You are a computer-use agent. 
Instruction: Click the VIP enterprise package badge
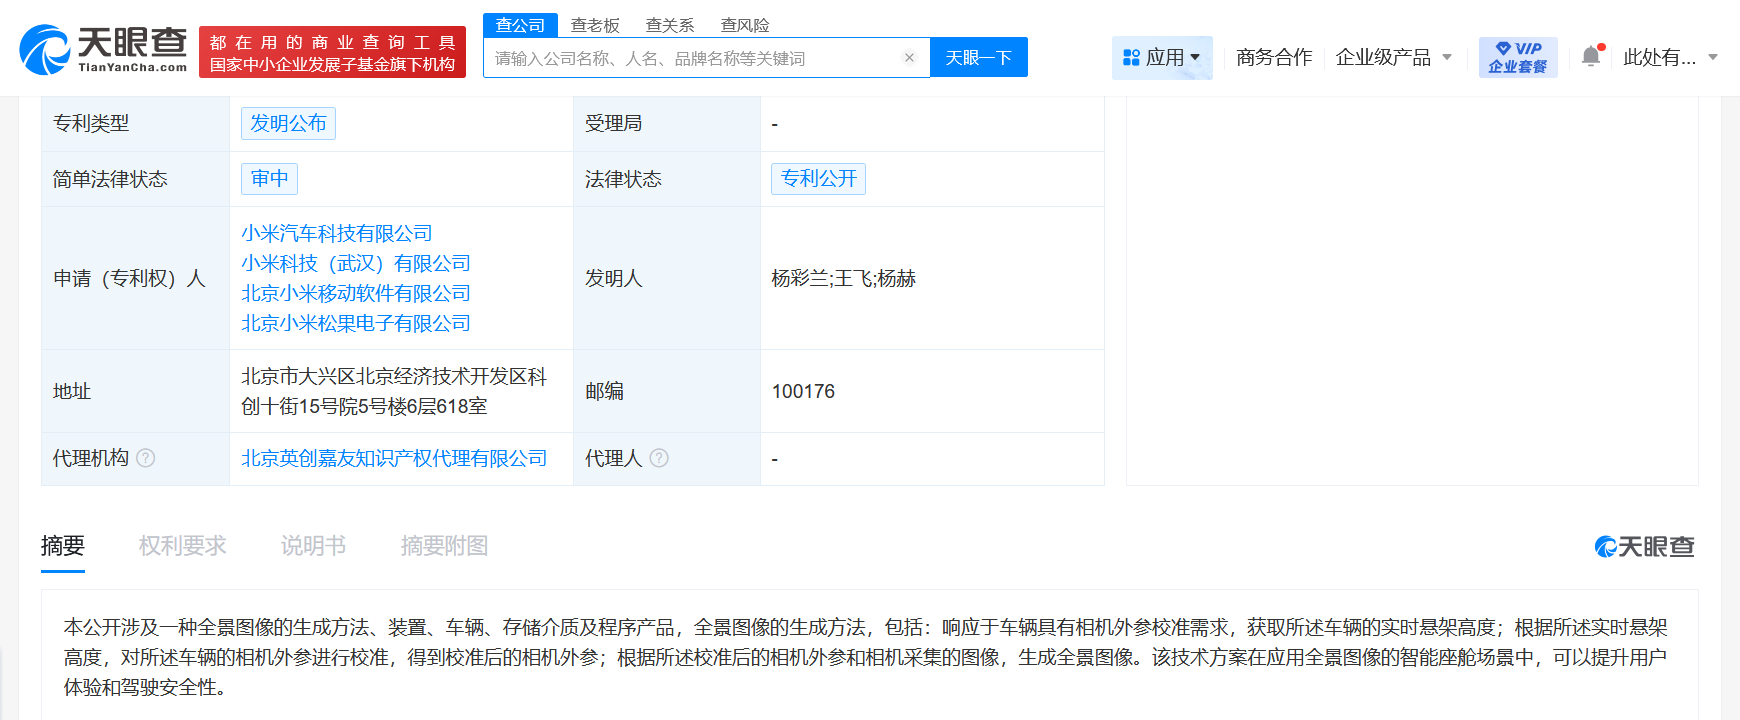1517,57
